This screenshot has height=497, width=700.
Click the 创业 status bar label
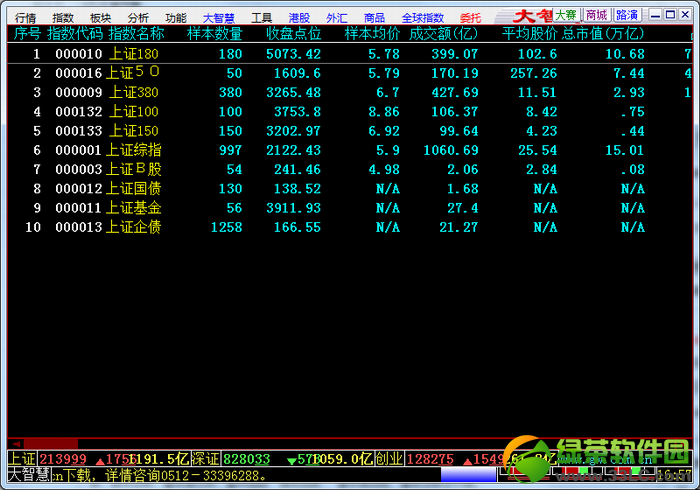pyautogui.click(x=389, y=459)
